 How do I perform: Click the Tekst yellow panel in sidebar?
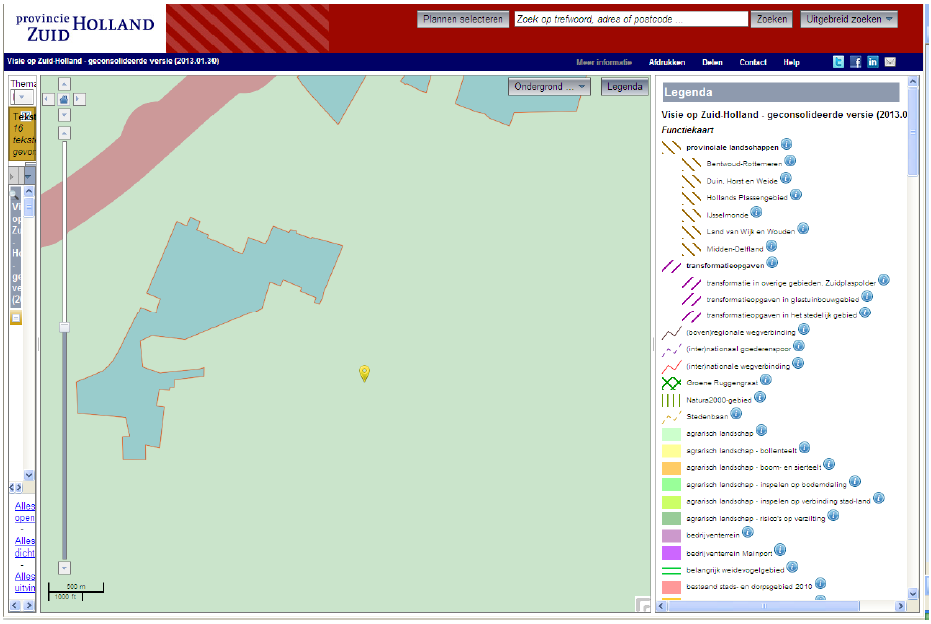tap(23, 134)
